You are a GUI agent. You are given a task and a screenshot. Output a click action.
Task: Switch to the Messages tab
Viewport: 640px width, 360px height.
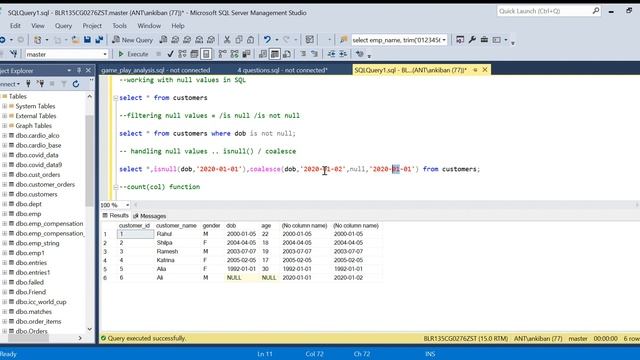click(x=149, y=216)
